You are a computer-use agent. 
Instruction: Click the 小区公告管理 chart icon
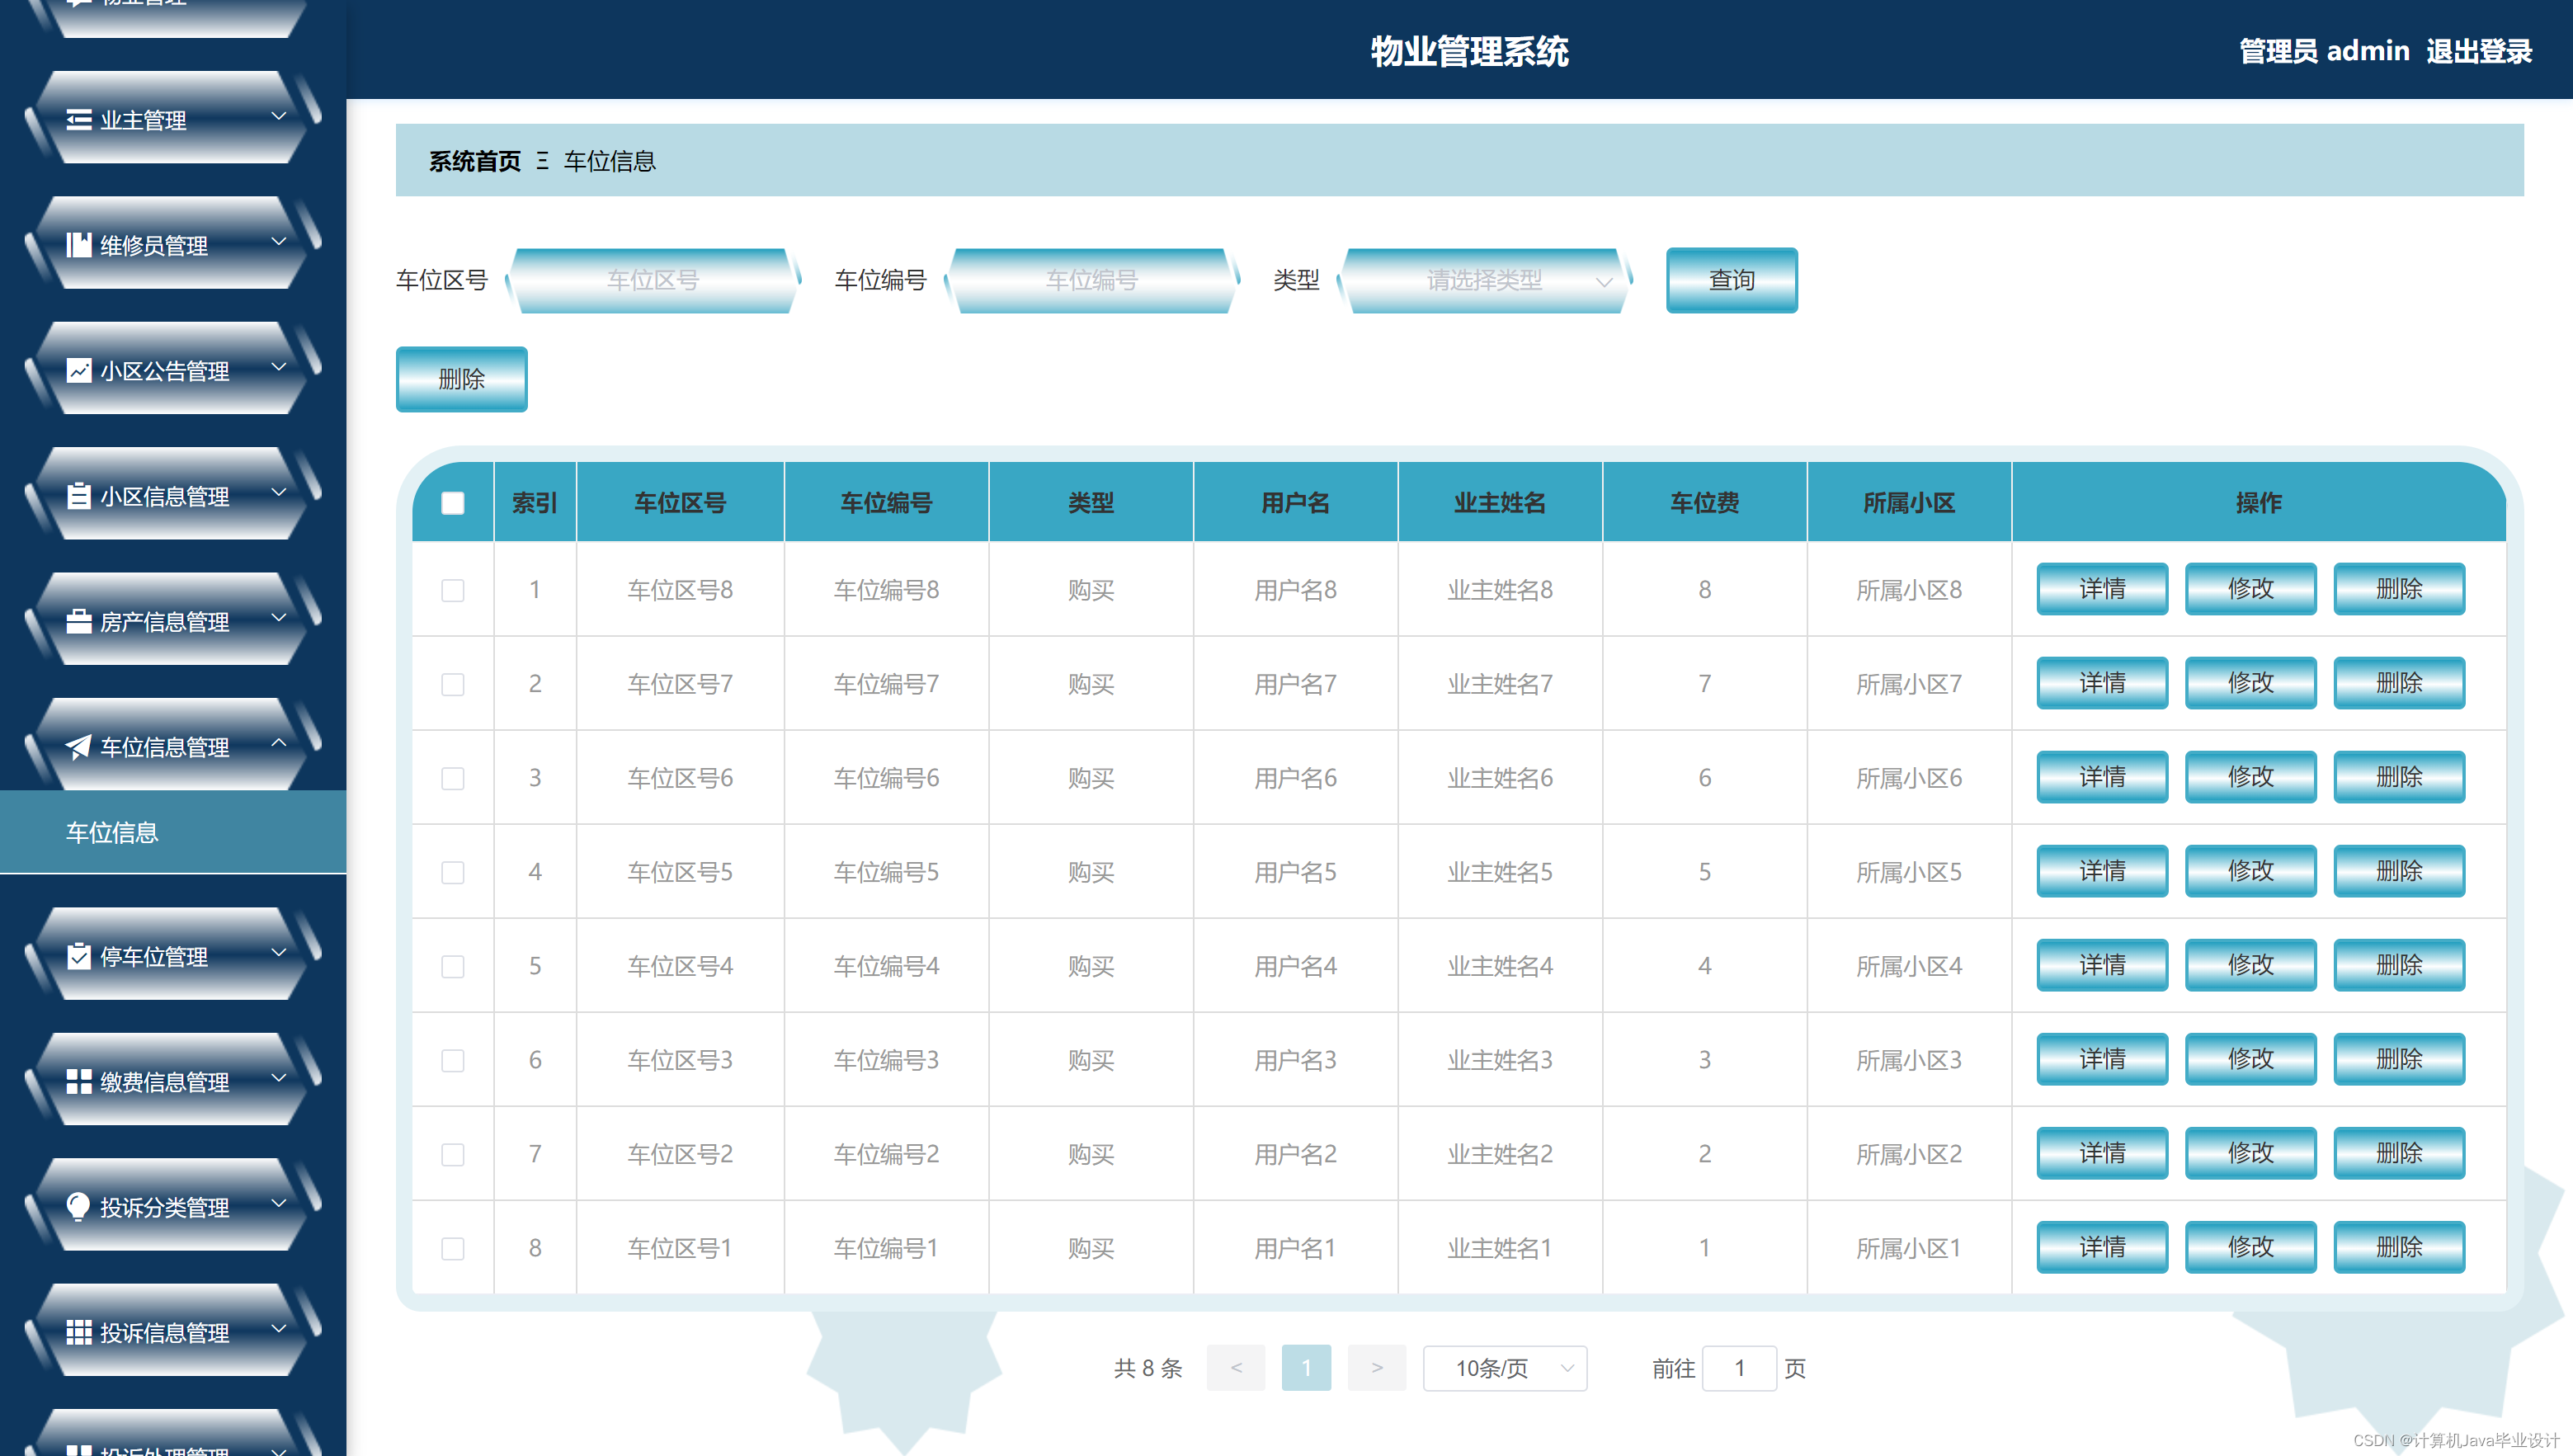(78, 371)
